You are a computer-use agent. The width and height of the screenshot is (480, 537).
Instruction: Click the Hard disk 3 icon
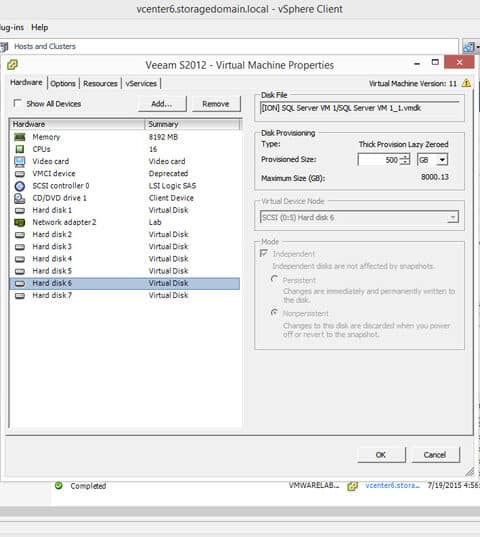pos(20,247)
